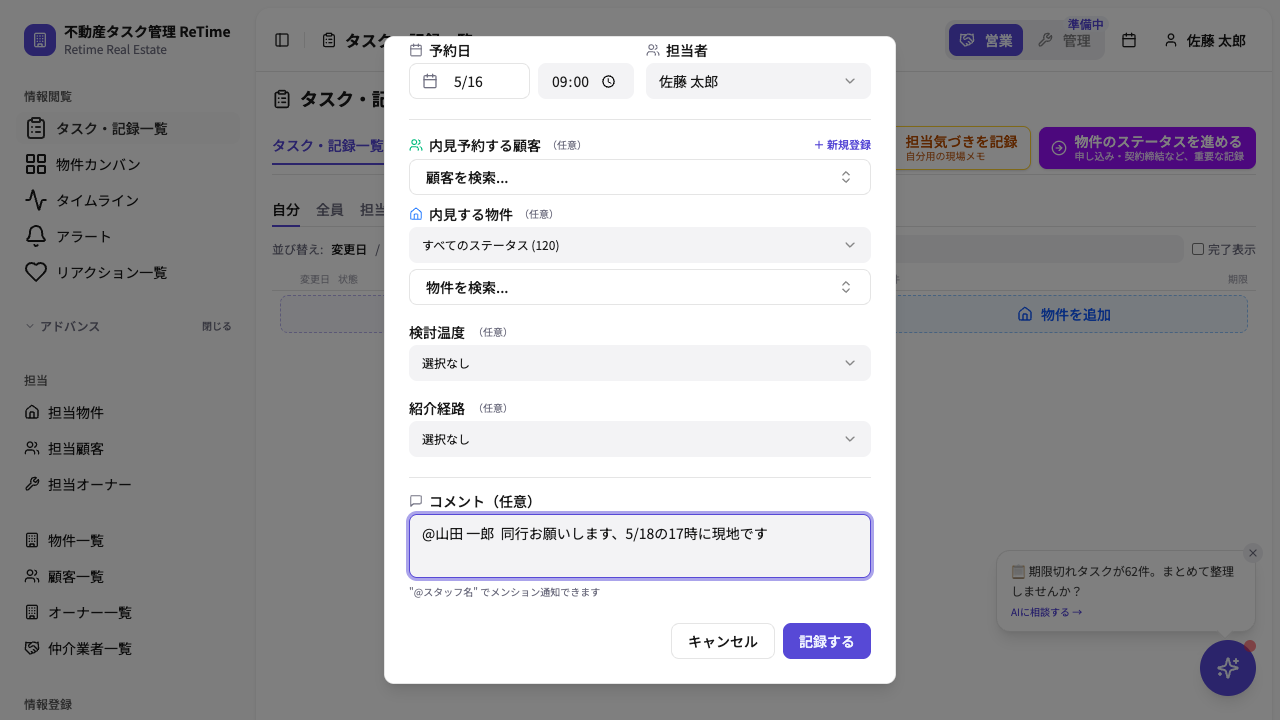1280x720 pixels.
Task: Expand the 担当者 佐藤 太郎 dropdown
Action: pyautogui.click(x=758, y=81)
